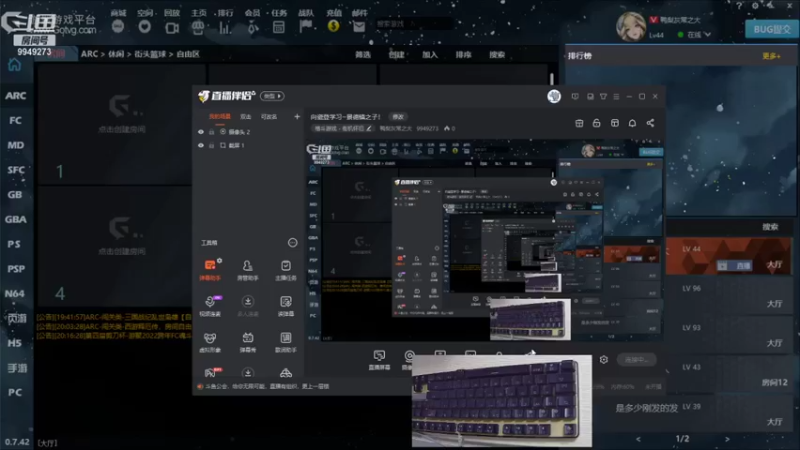Screen dimensions: 800x450
Task: Select FC in the platform sidebar
Action: pos(16,120)
